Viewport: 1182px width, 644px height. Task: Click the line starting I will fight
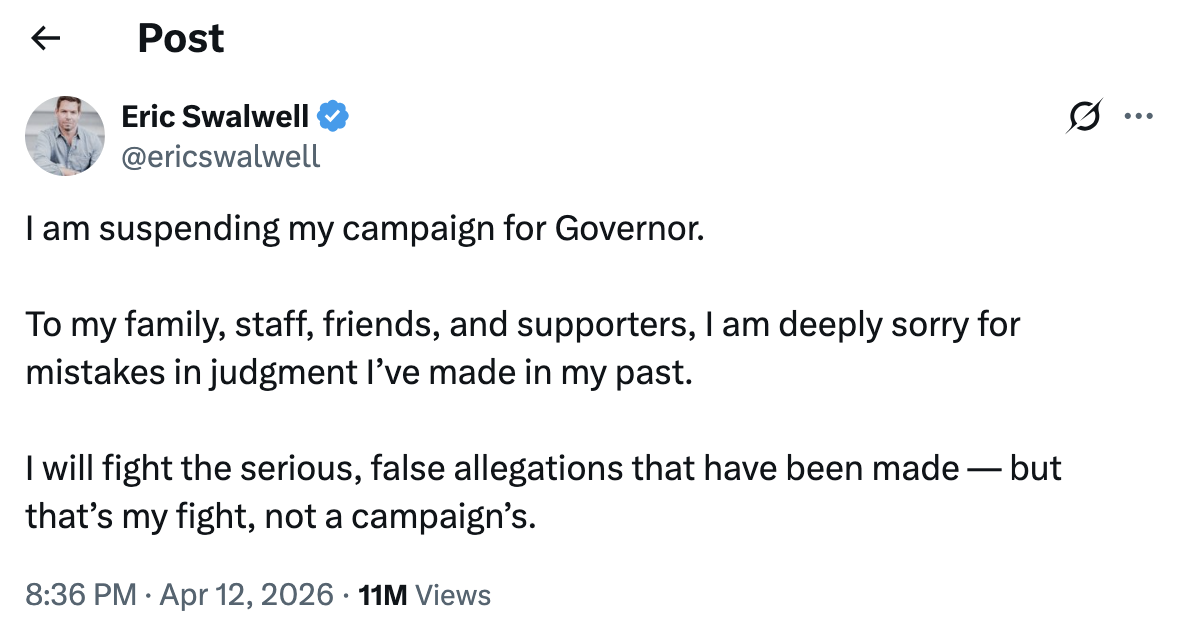[x=543, y=469]
